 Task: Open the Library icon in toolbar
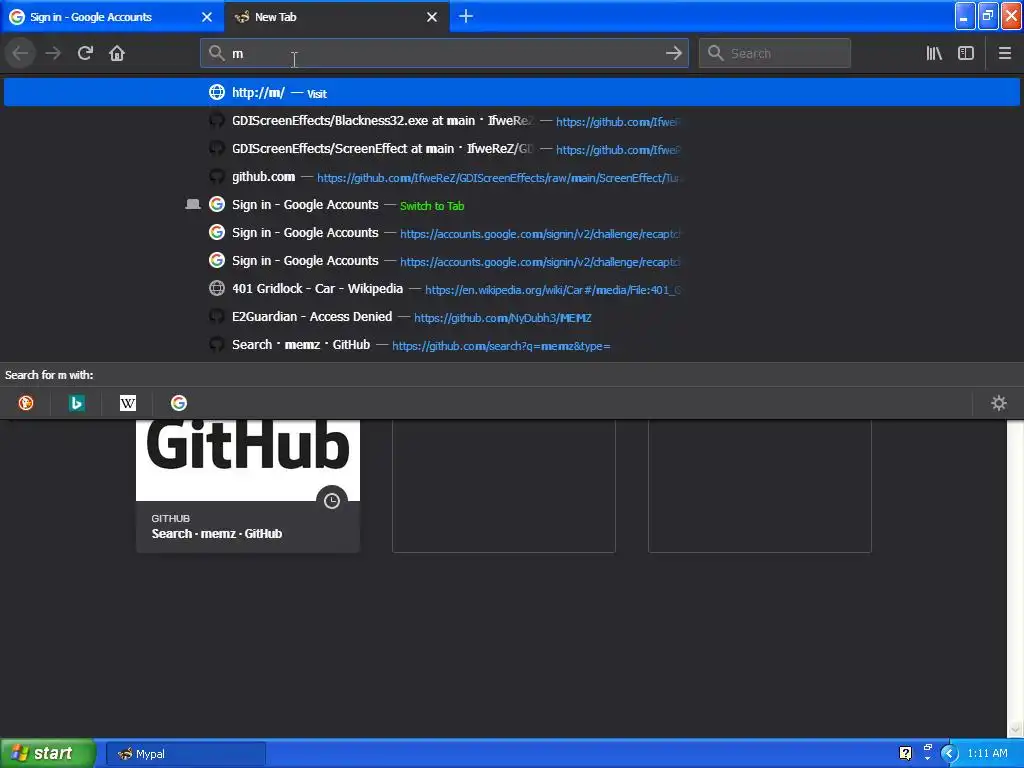coord(934,53)
